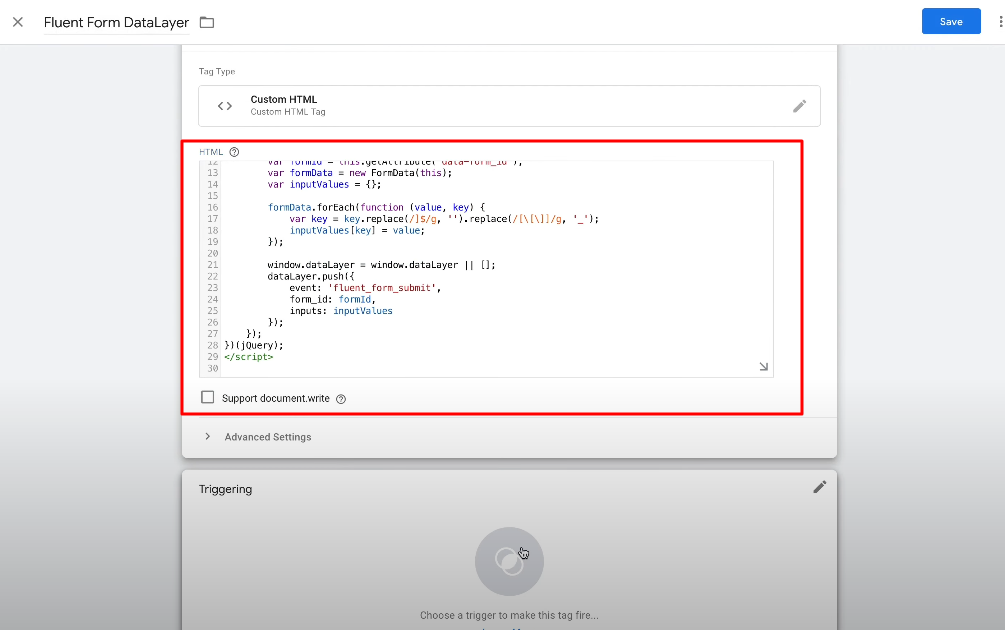Click the Custom HTML code brackets icon
This screenshot has height=630, width=1005.
(x=225, y=106)
